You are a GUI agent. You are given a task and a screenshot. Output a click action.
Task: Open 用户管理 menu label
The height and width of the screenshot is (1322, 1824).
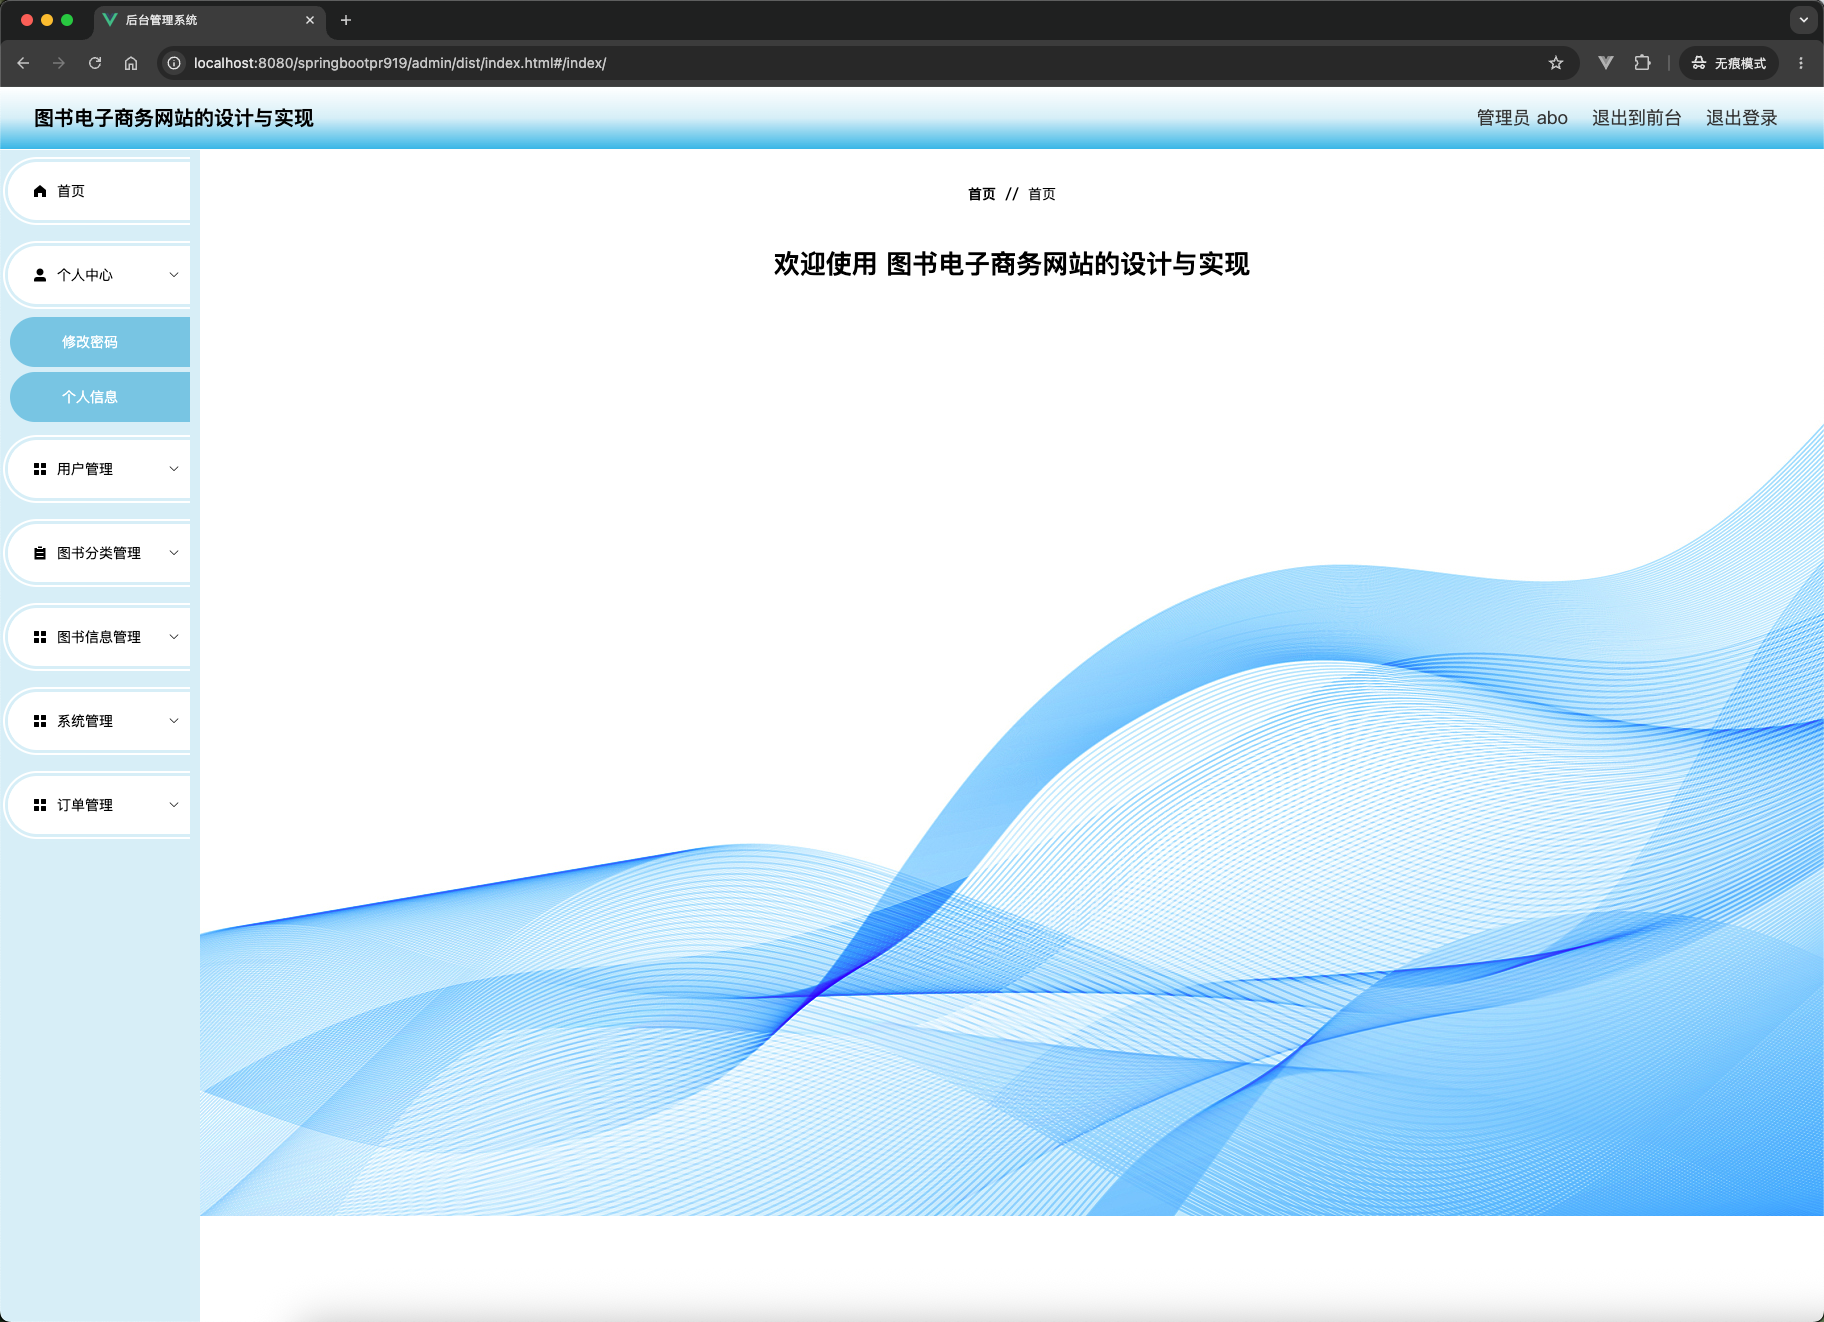coord(85,469)
